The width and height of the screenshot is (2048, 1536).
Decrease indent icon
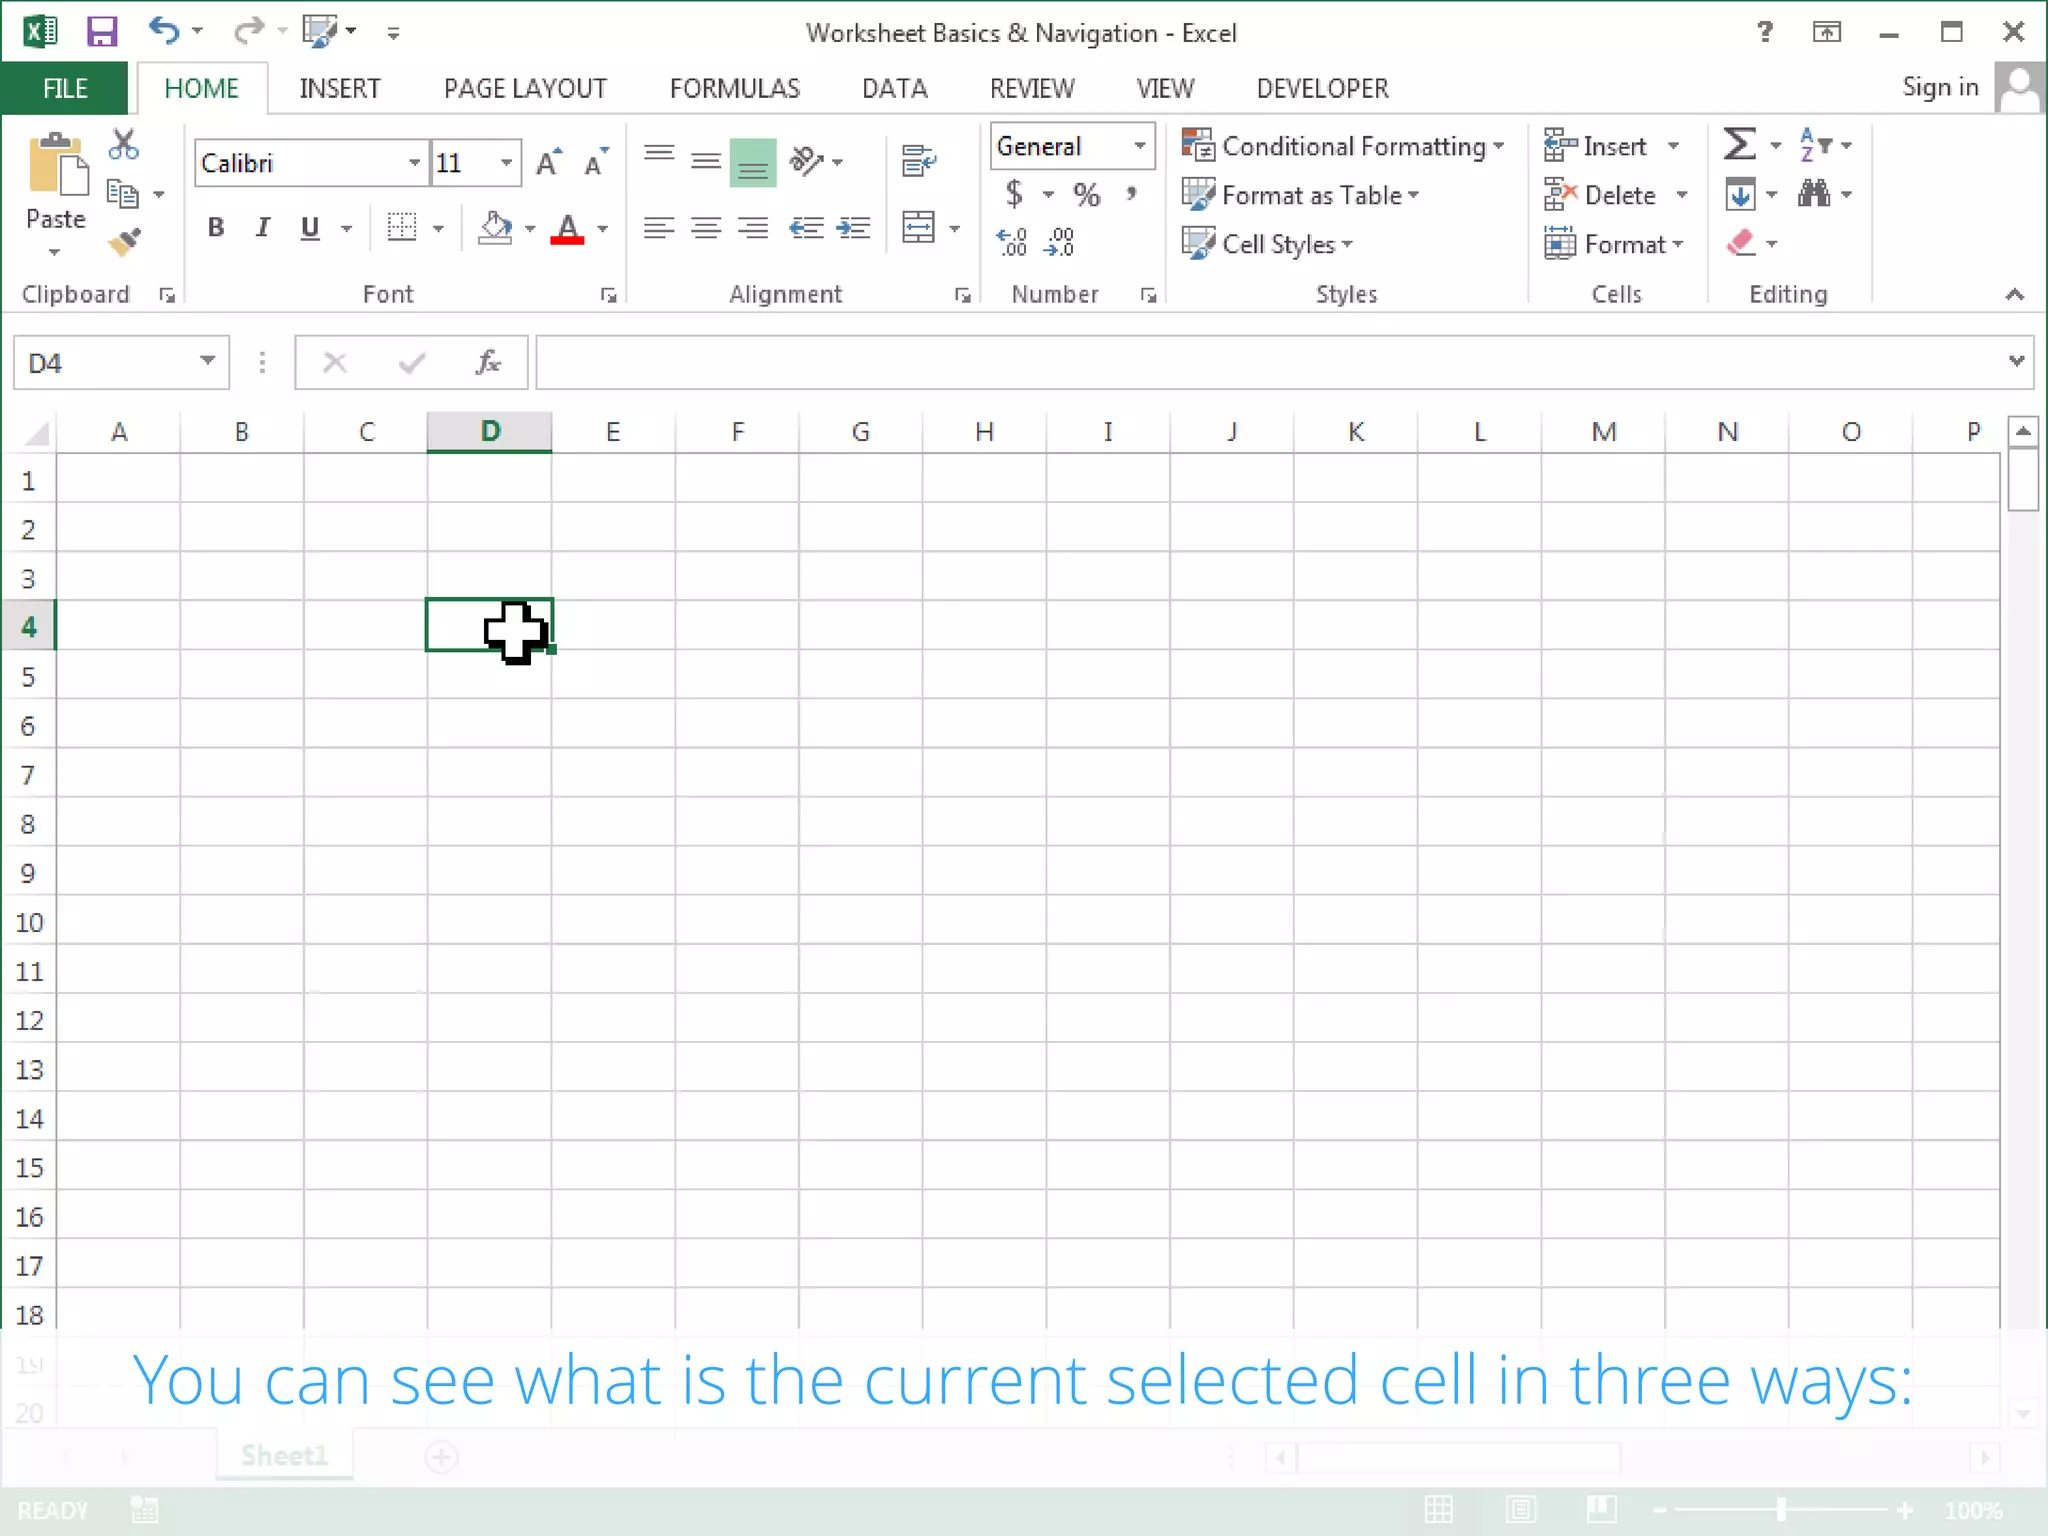[806, 228]
